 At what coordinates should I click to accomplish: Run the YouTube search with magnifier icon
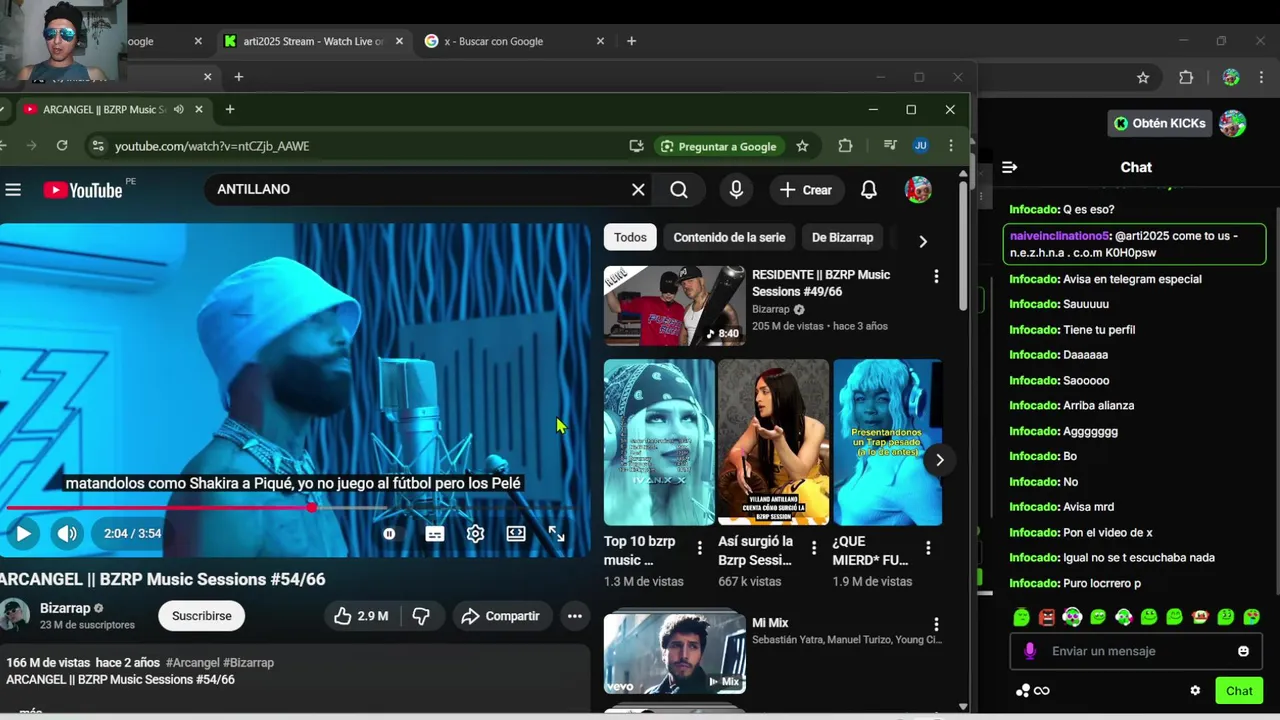click(x=679, y=190)
